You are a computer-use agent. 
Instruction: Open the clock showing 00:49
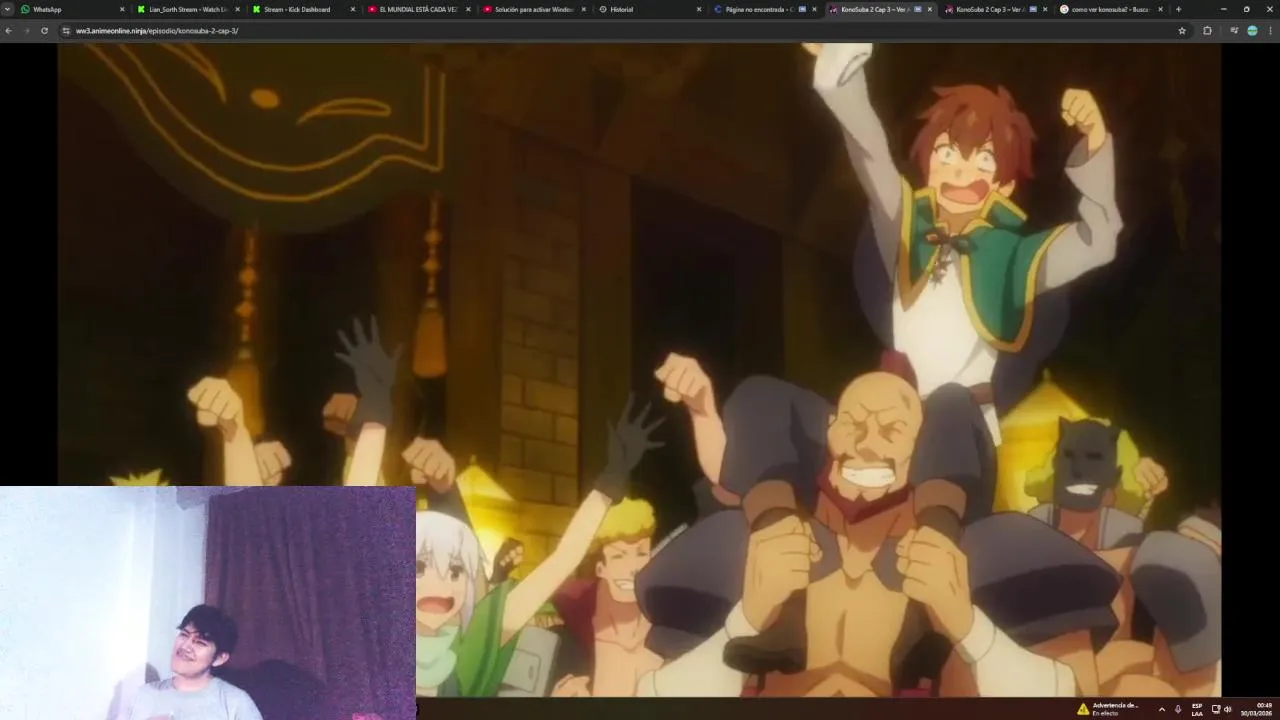point(1256,709)
